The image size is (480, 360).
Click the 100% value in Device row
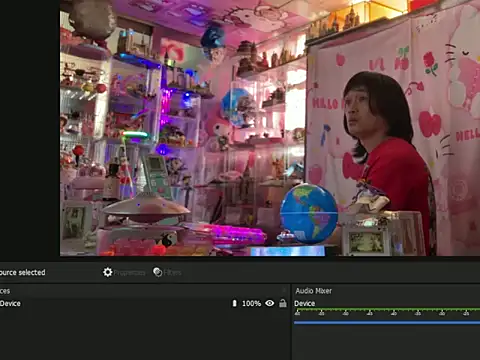[x=251, y=303]
